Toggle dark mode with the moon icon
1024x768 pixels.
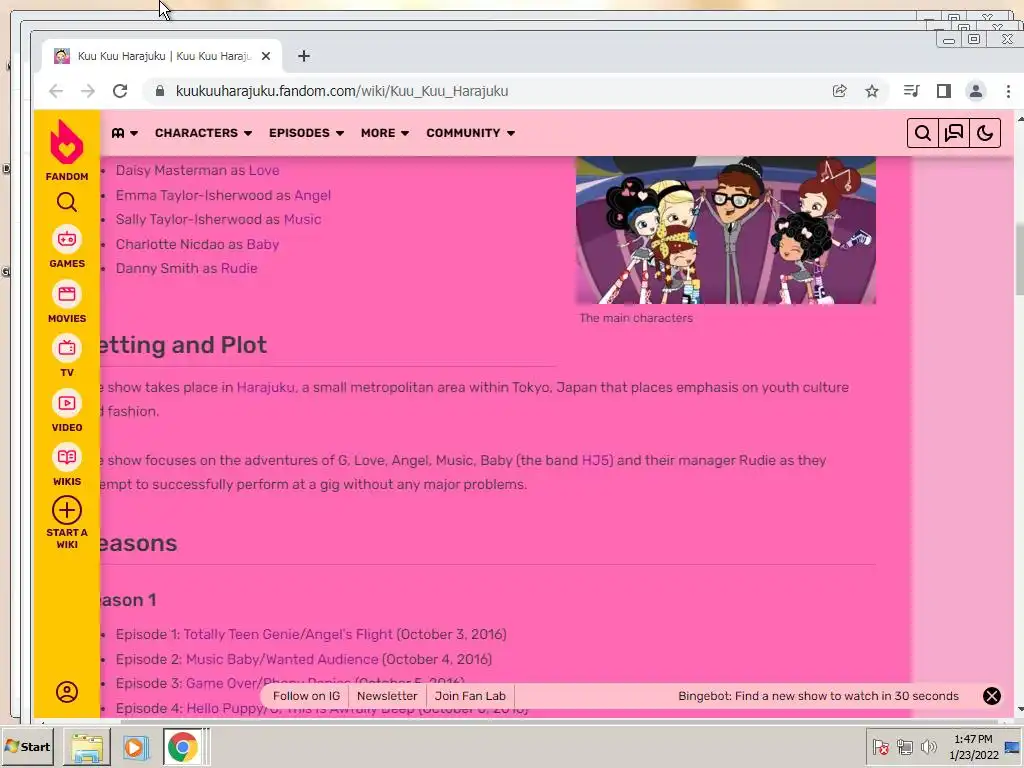(985, 133)
